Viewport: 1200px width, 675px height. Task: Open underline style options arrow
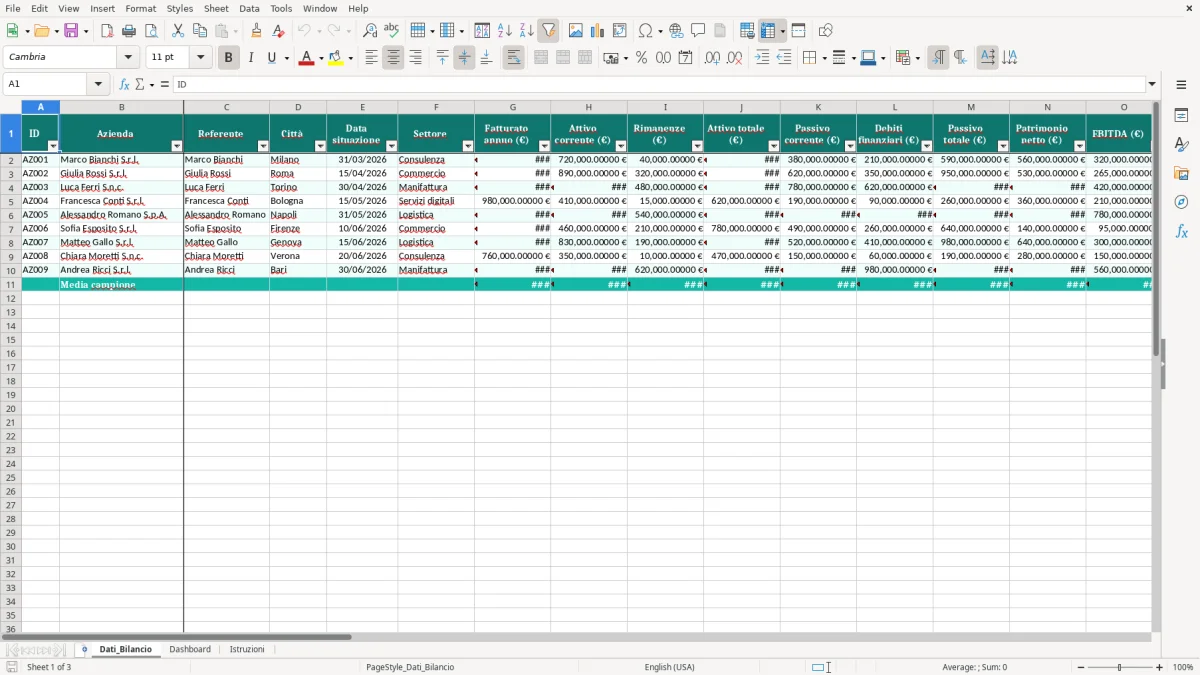coord(286,58)
